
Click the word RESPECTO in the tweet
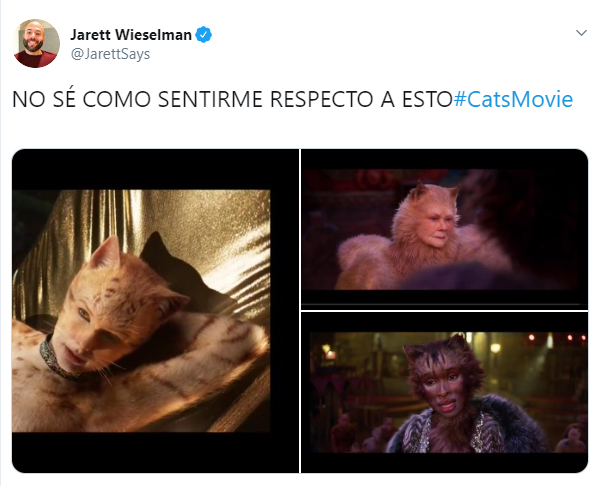click(321, 99)
